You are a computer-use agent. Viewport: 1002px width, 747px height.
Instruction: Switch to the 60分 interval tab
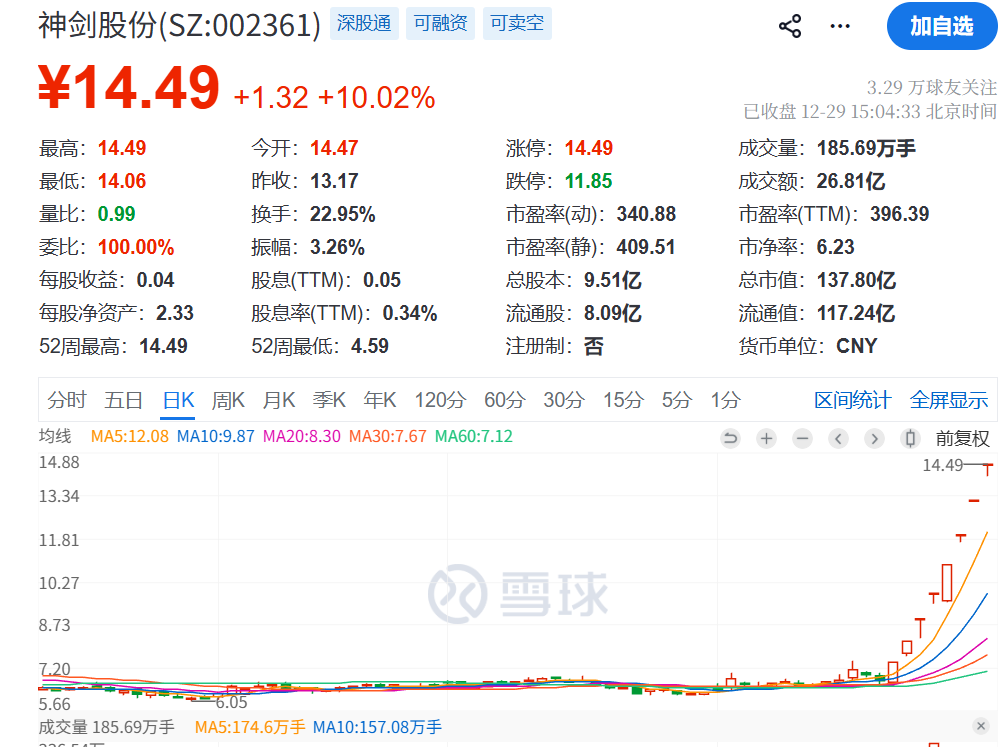504,400
